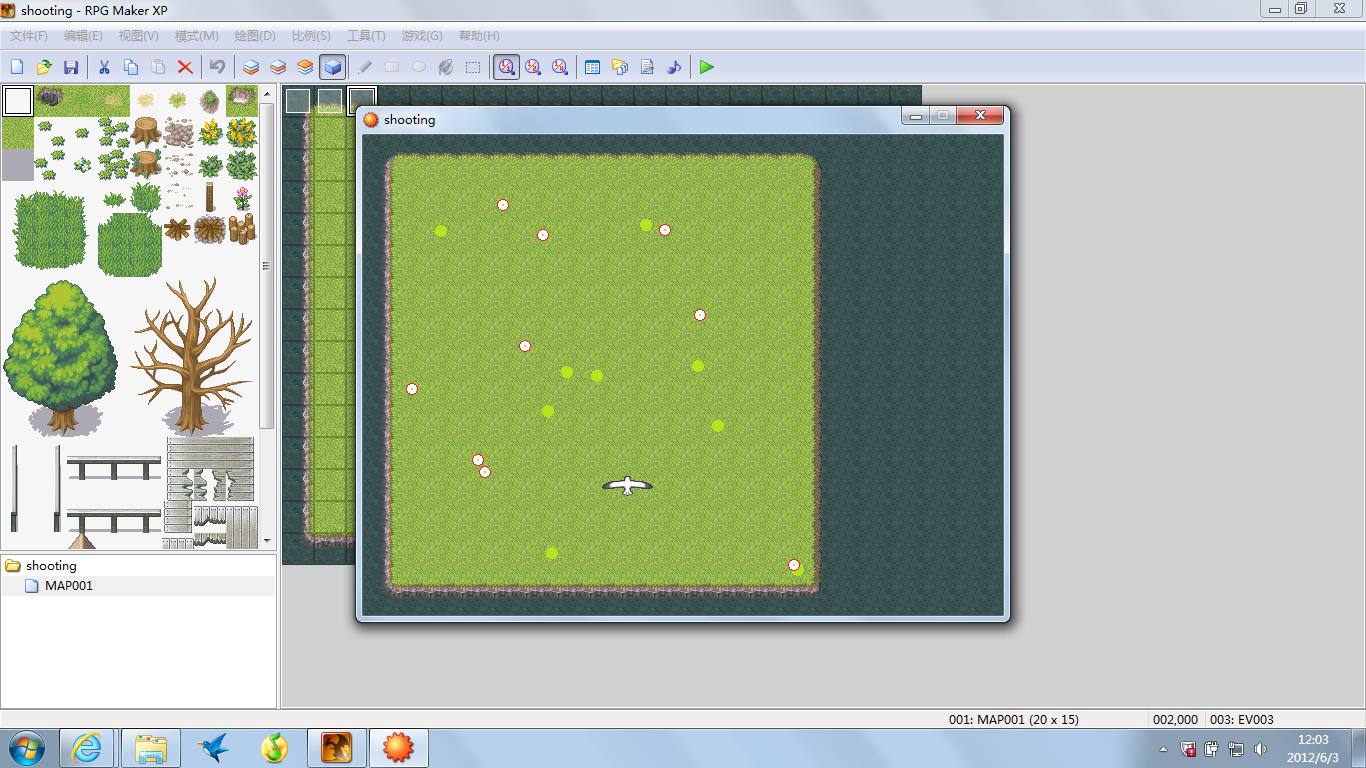The width and height of the screenshot is (1366, 768).
Task: Select the third map layer icon
Action: tap(305, 67)
